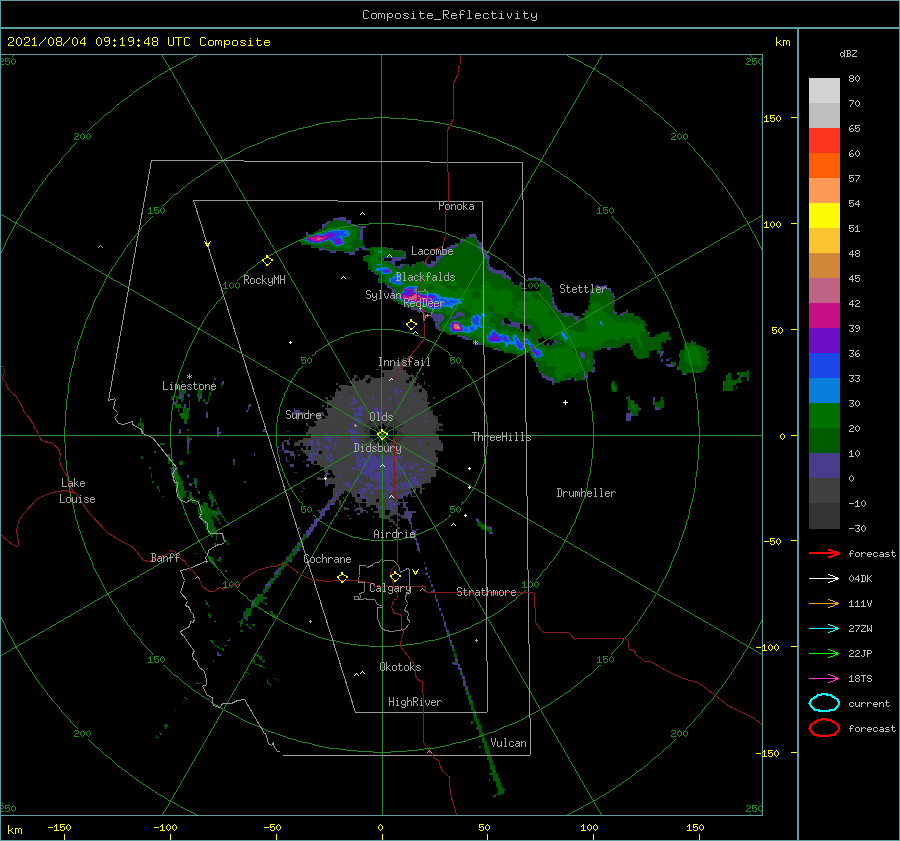
Task: Click the yellow diamond marker inside the Calgary outline
Action: click(395, 576)
